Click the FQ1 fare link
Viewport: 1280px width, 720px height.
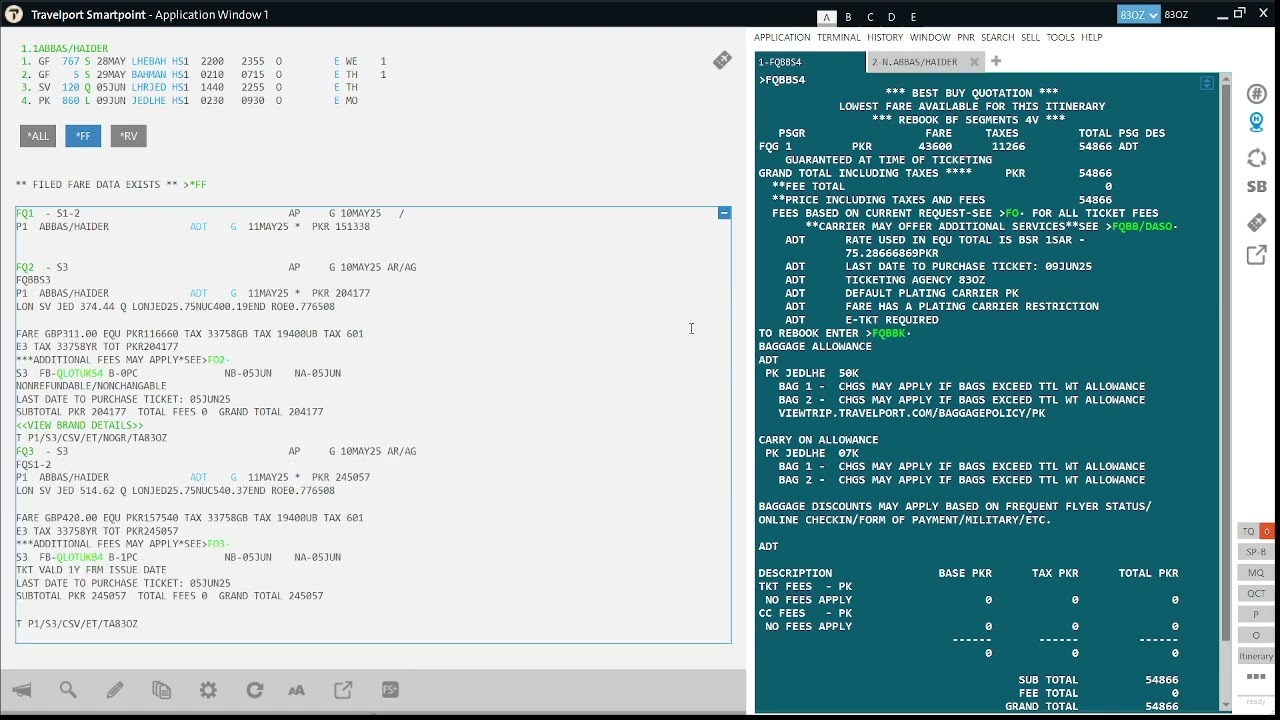tap(25, 213)
